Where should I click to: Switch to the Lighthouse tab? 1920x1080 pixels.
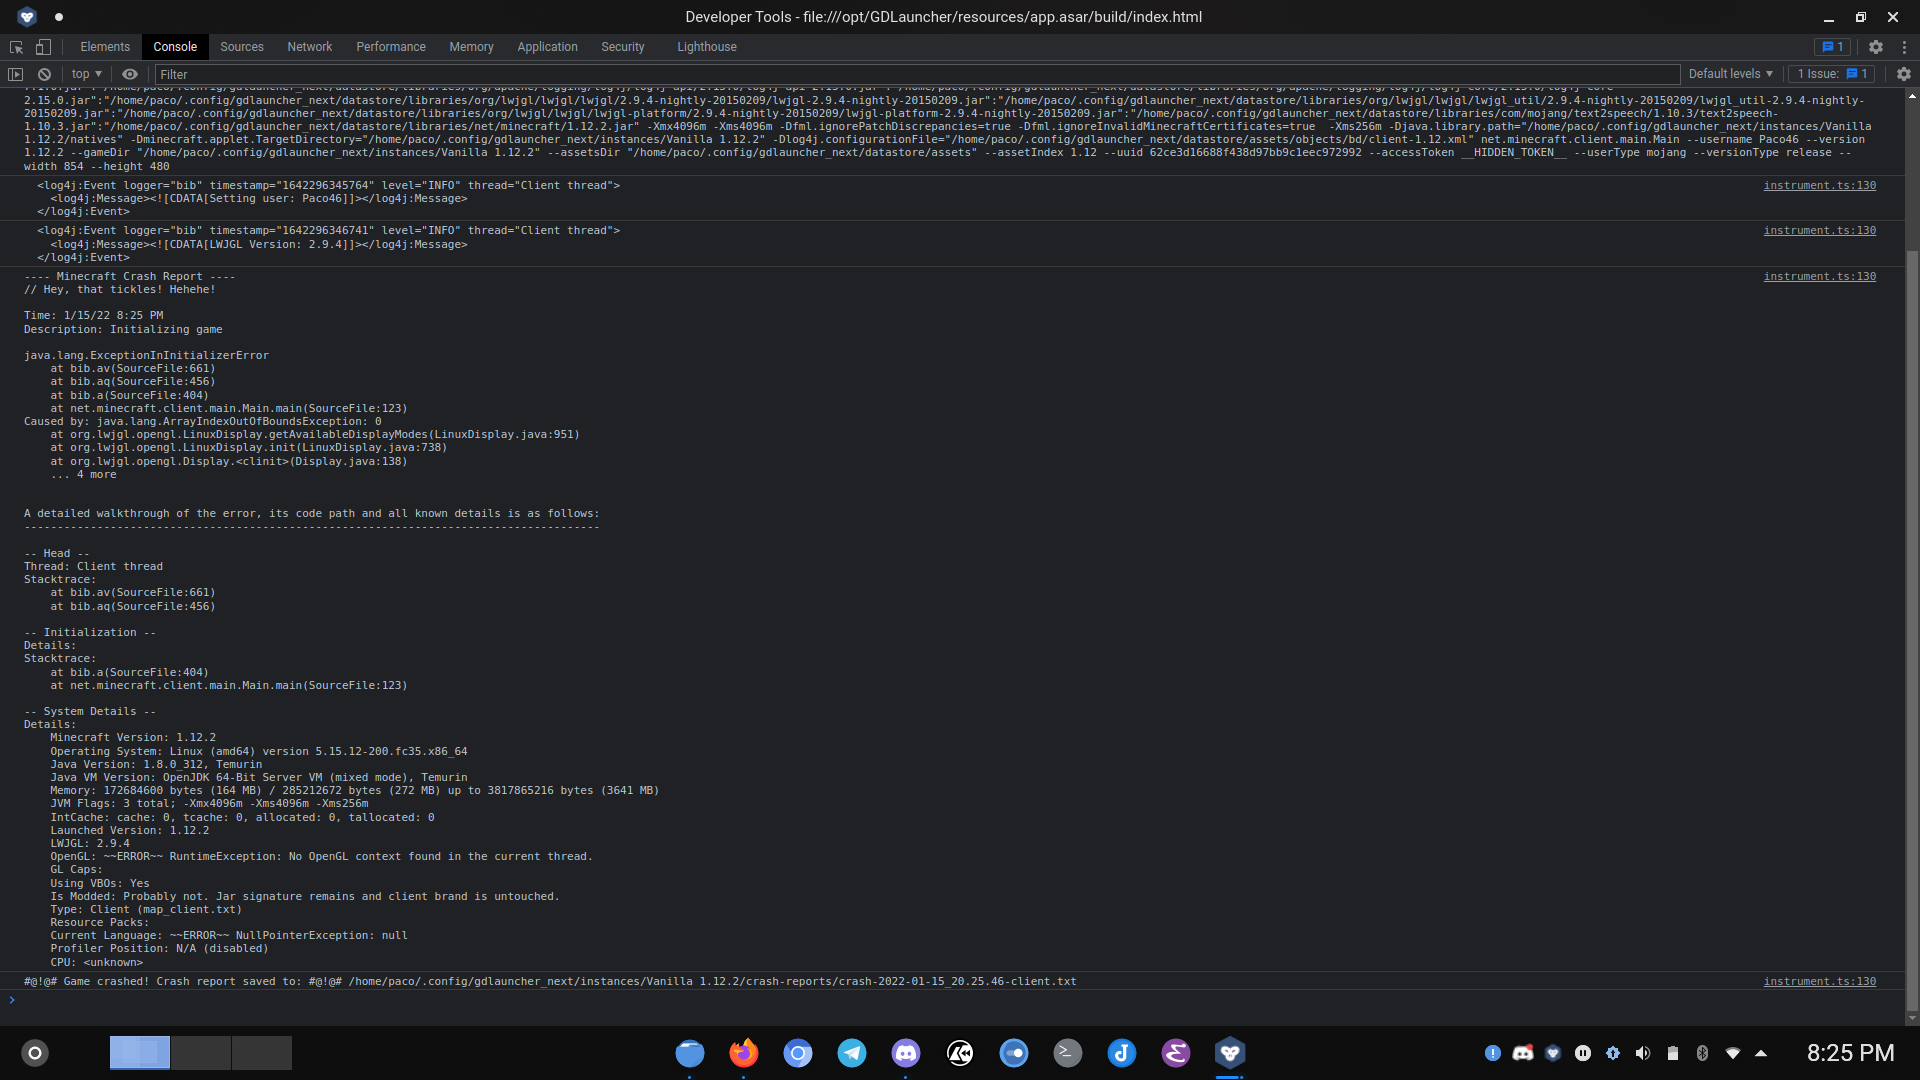click(x=706, y=47)
